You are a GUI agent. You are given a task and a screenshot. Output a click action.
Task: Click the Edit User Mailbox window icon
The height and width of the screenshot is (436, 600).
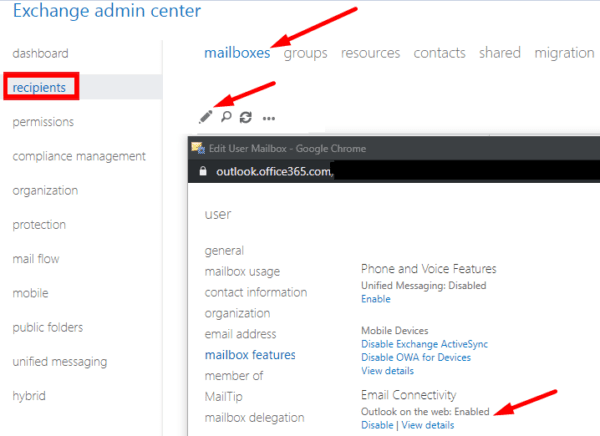198,148
